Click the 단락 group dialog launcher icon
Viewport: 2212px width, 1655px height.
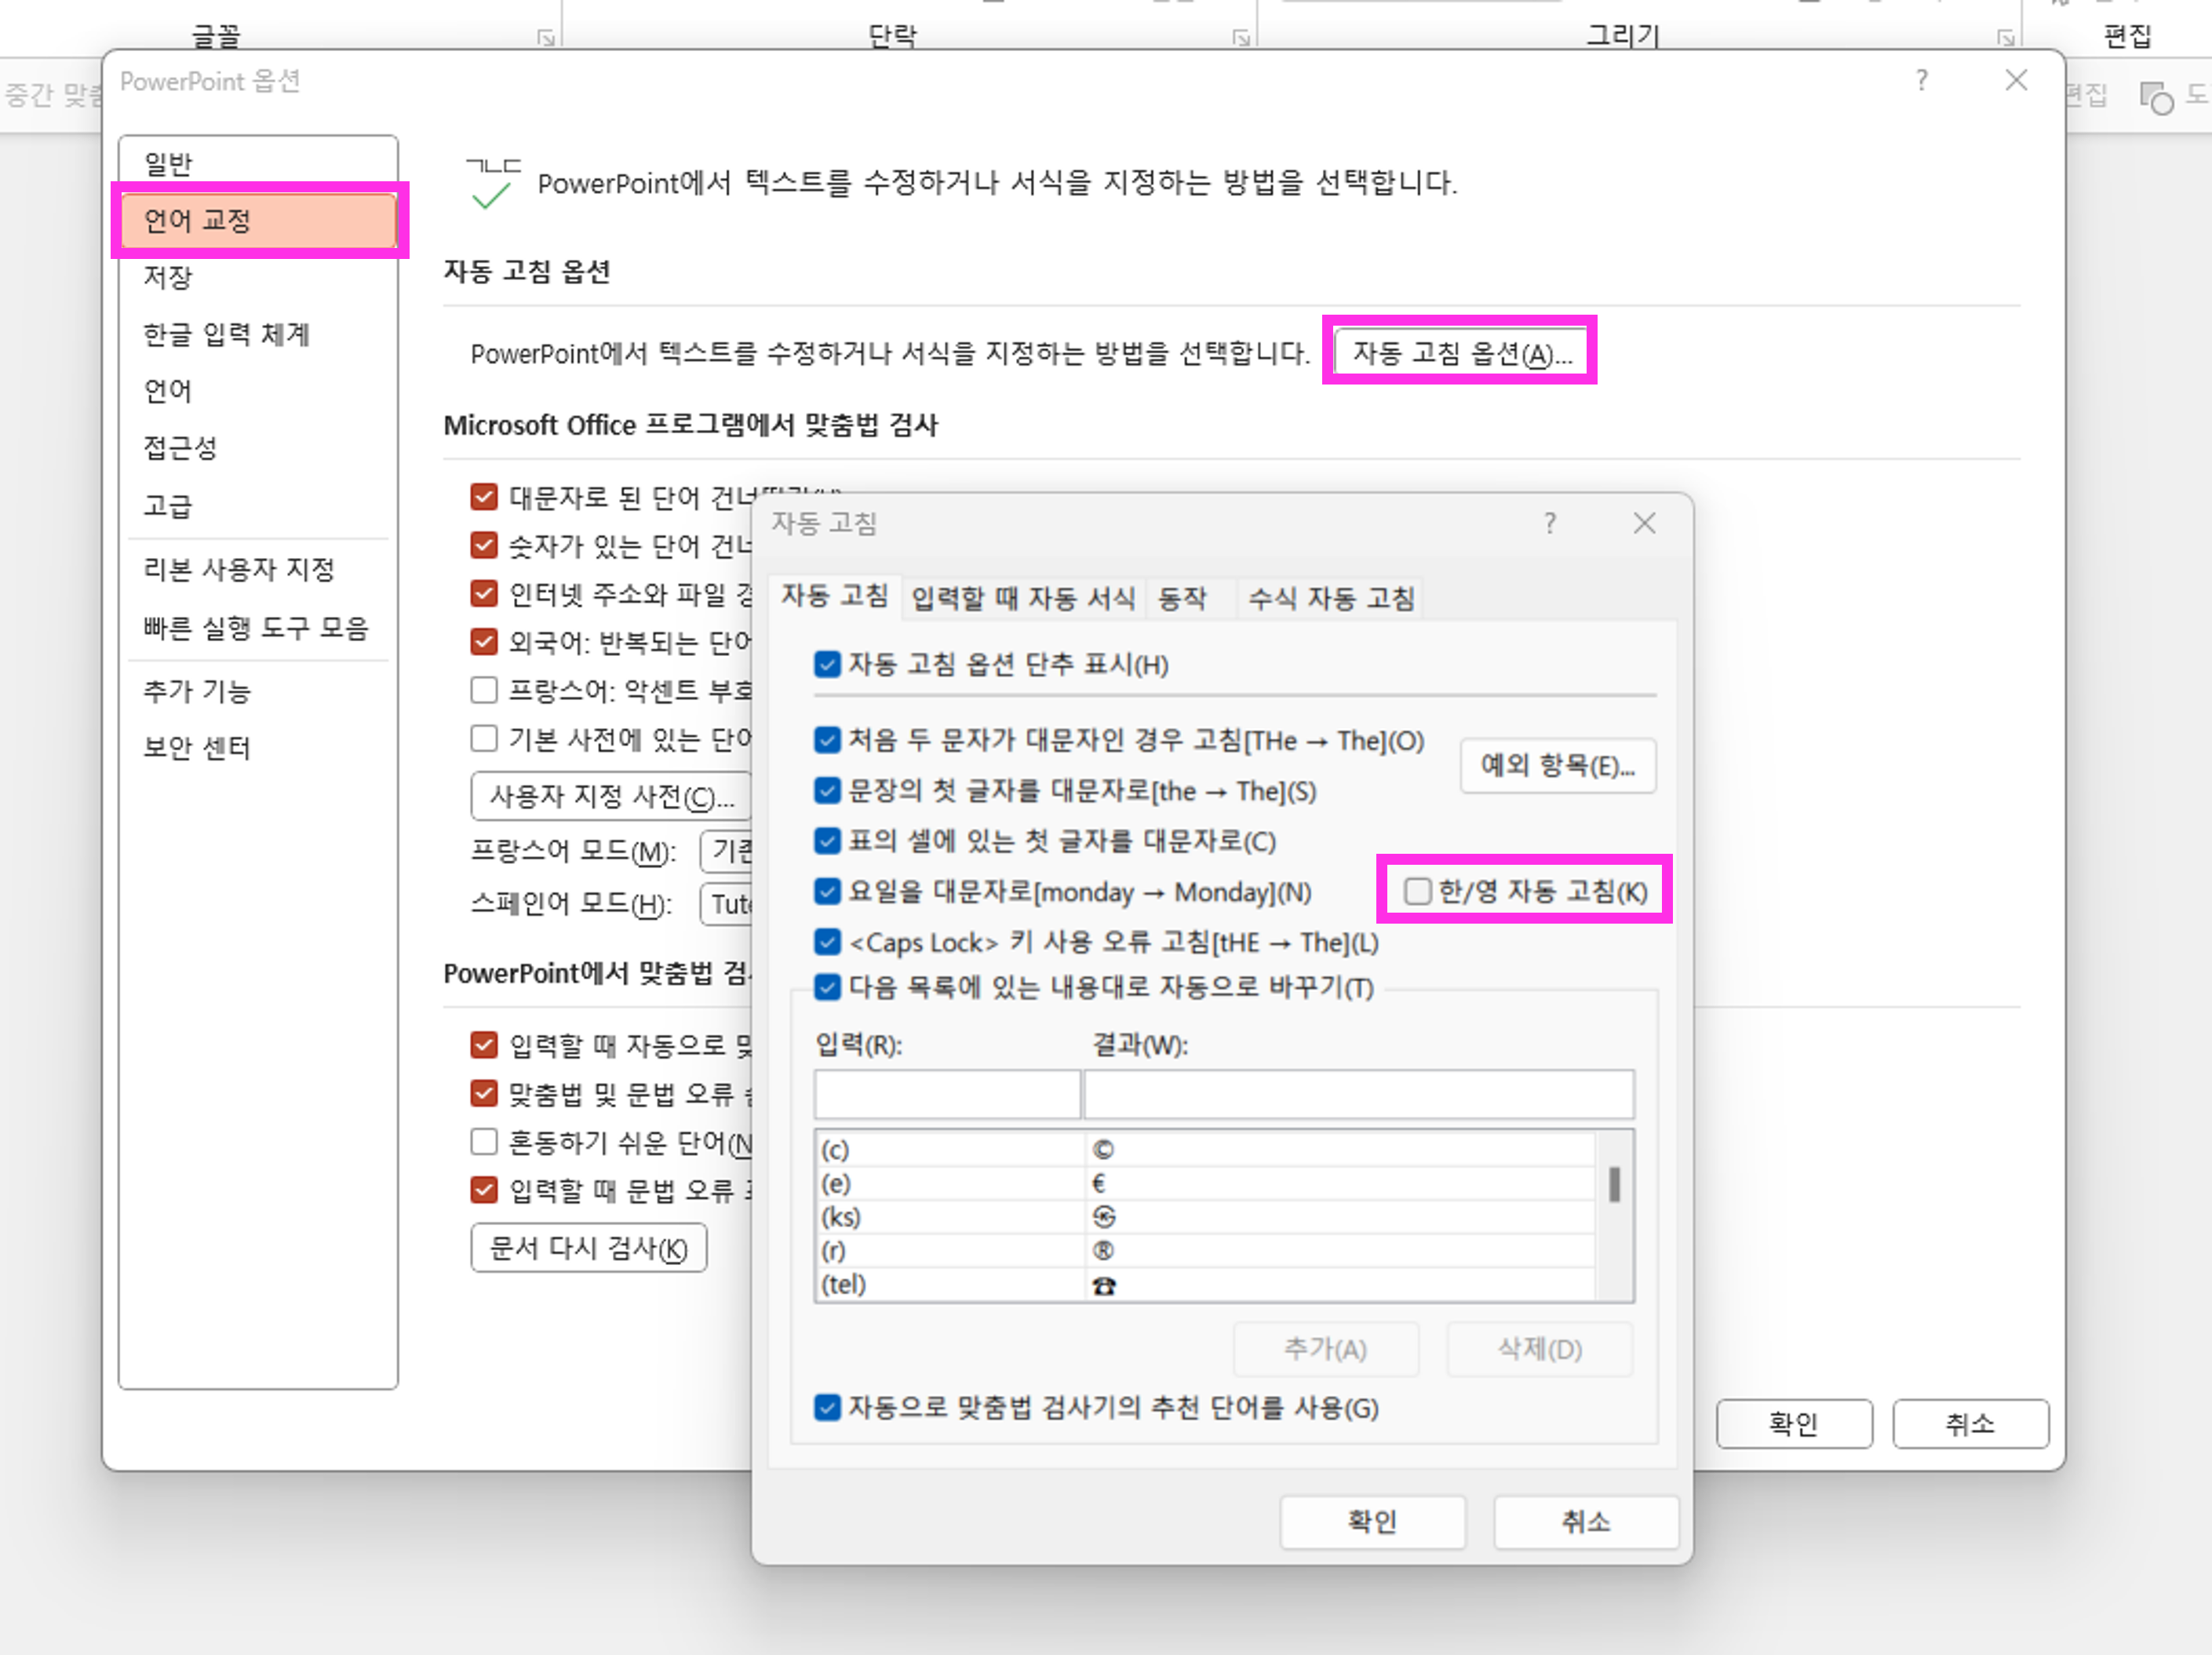(1241, 38)
